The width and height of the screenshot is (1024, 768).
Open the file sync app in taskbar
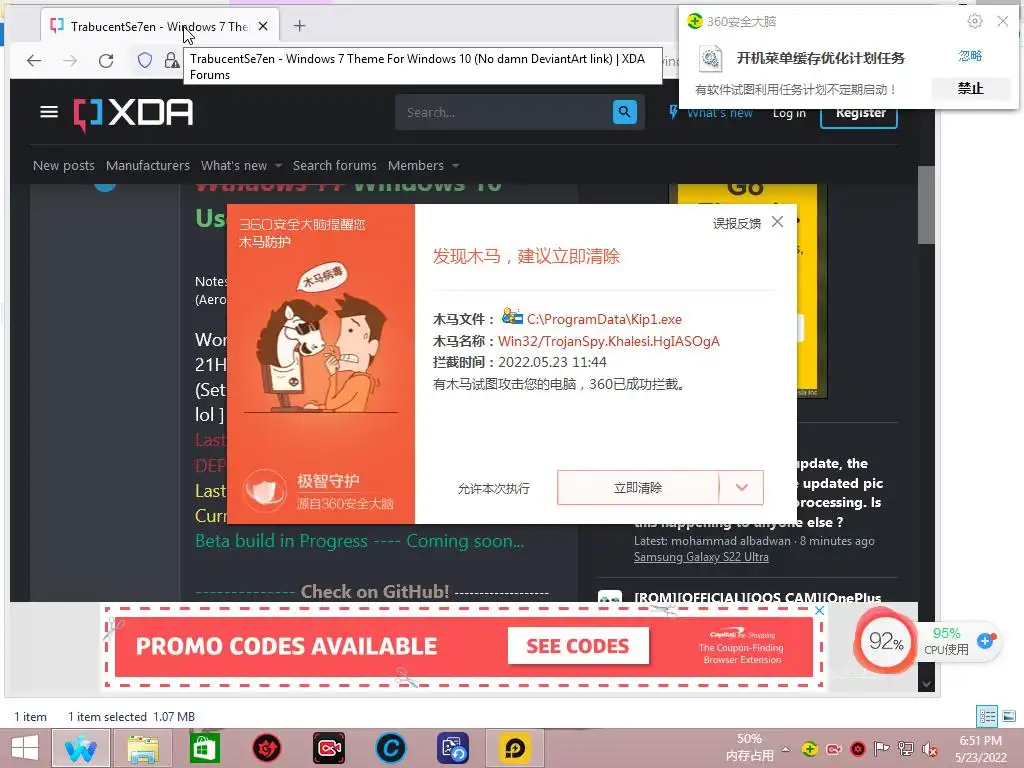(453, 748)
